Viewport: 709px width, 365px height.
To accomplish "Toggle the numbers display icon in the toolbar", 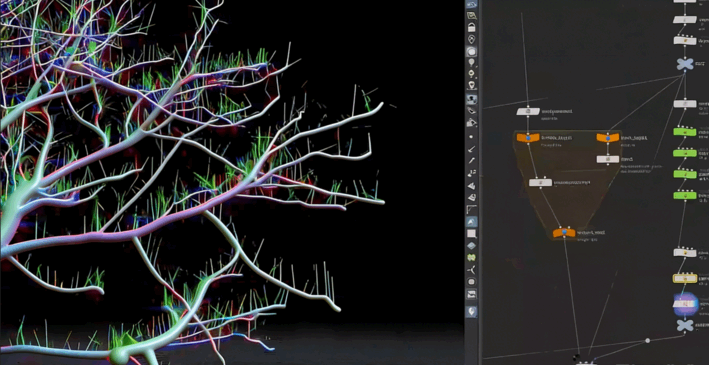I will point(472,173).
